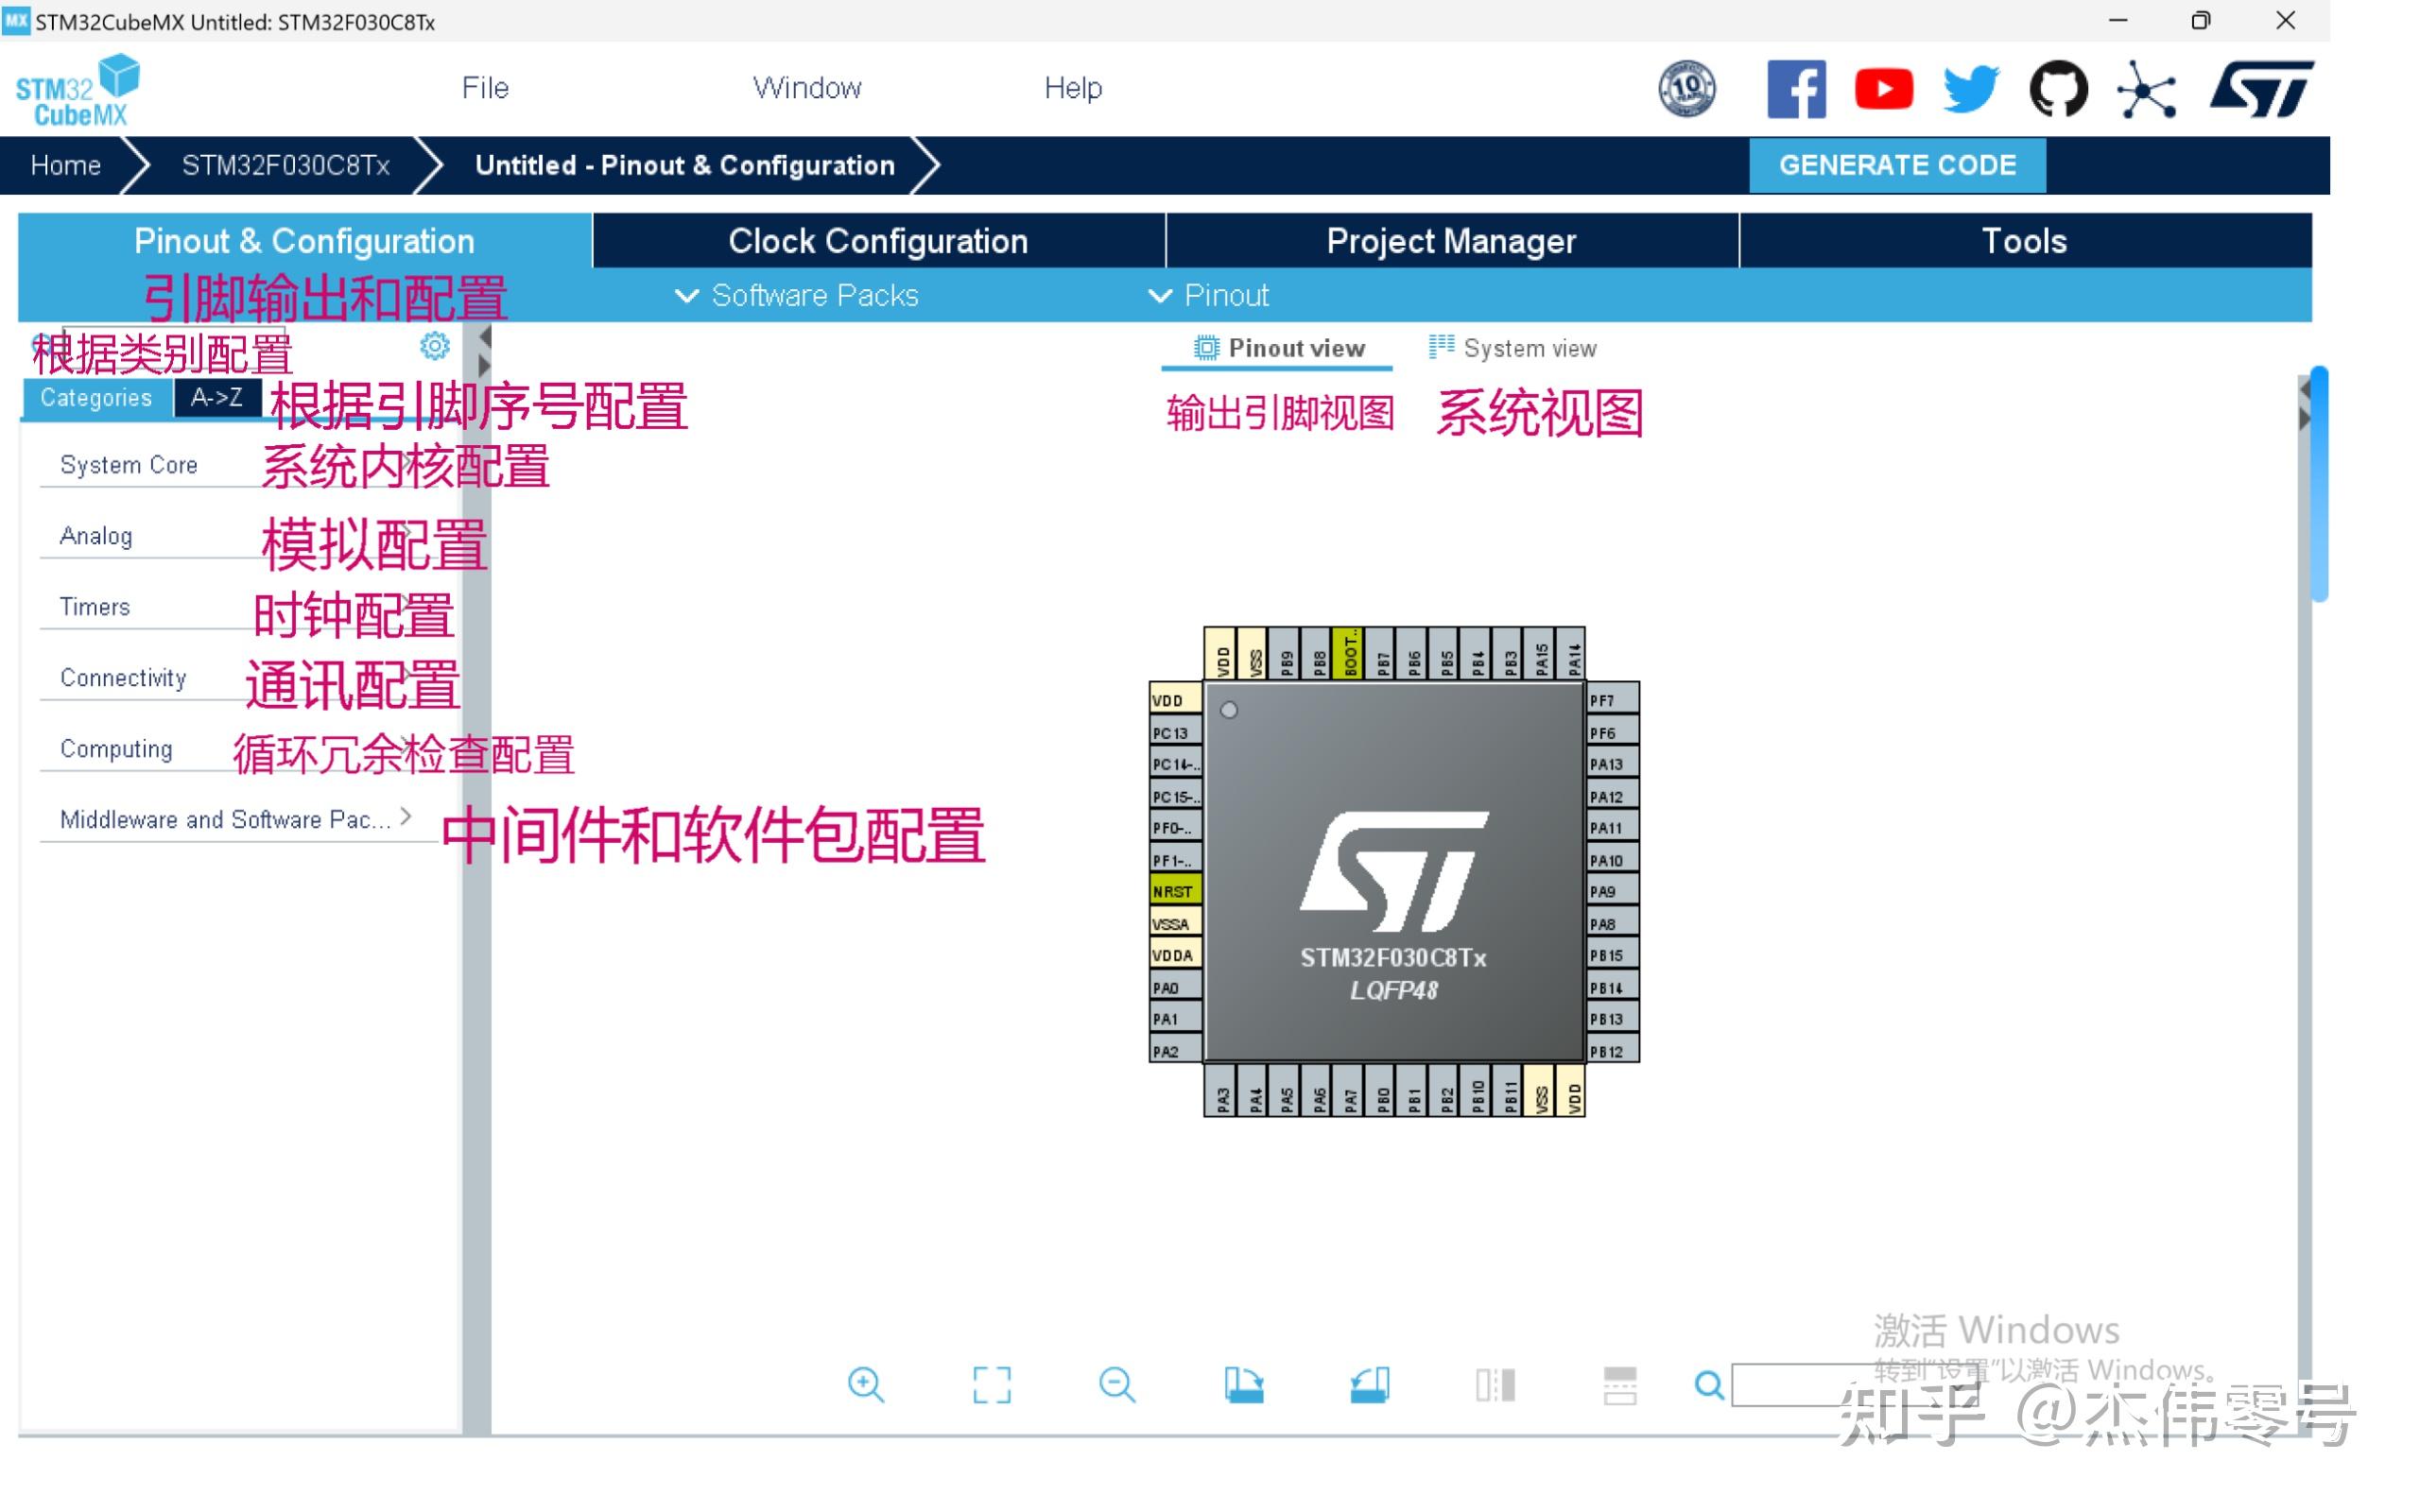This screenshot has width=2420, height=1512.
Task: Select pin PB15 on the chip
Action: tap(1612, 955)
